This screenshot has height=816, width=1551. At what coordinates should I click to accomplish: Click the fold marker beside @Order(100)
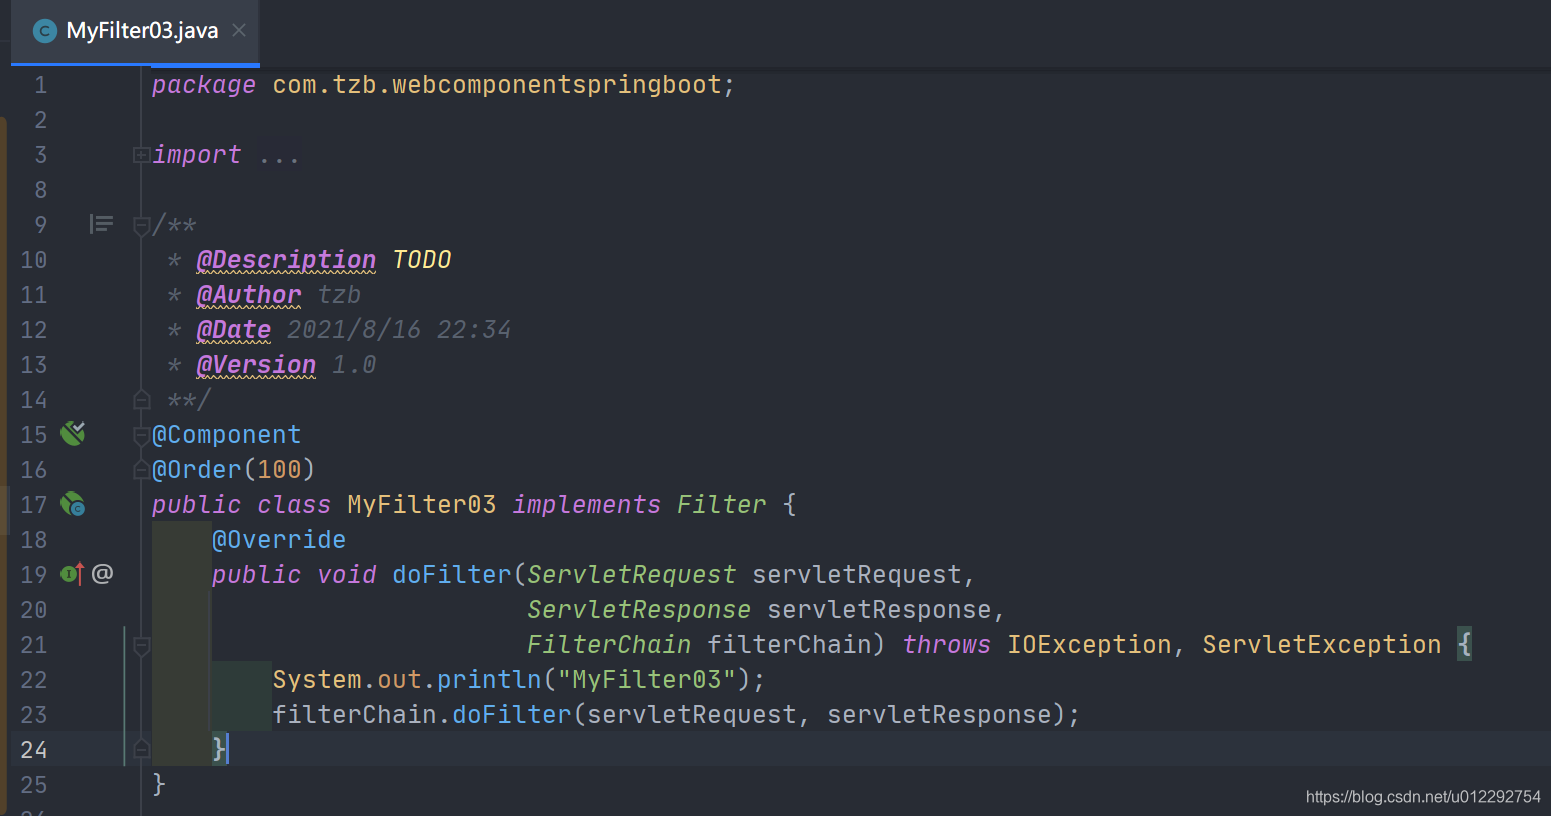coord(141,470)
